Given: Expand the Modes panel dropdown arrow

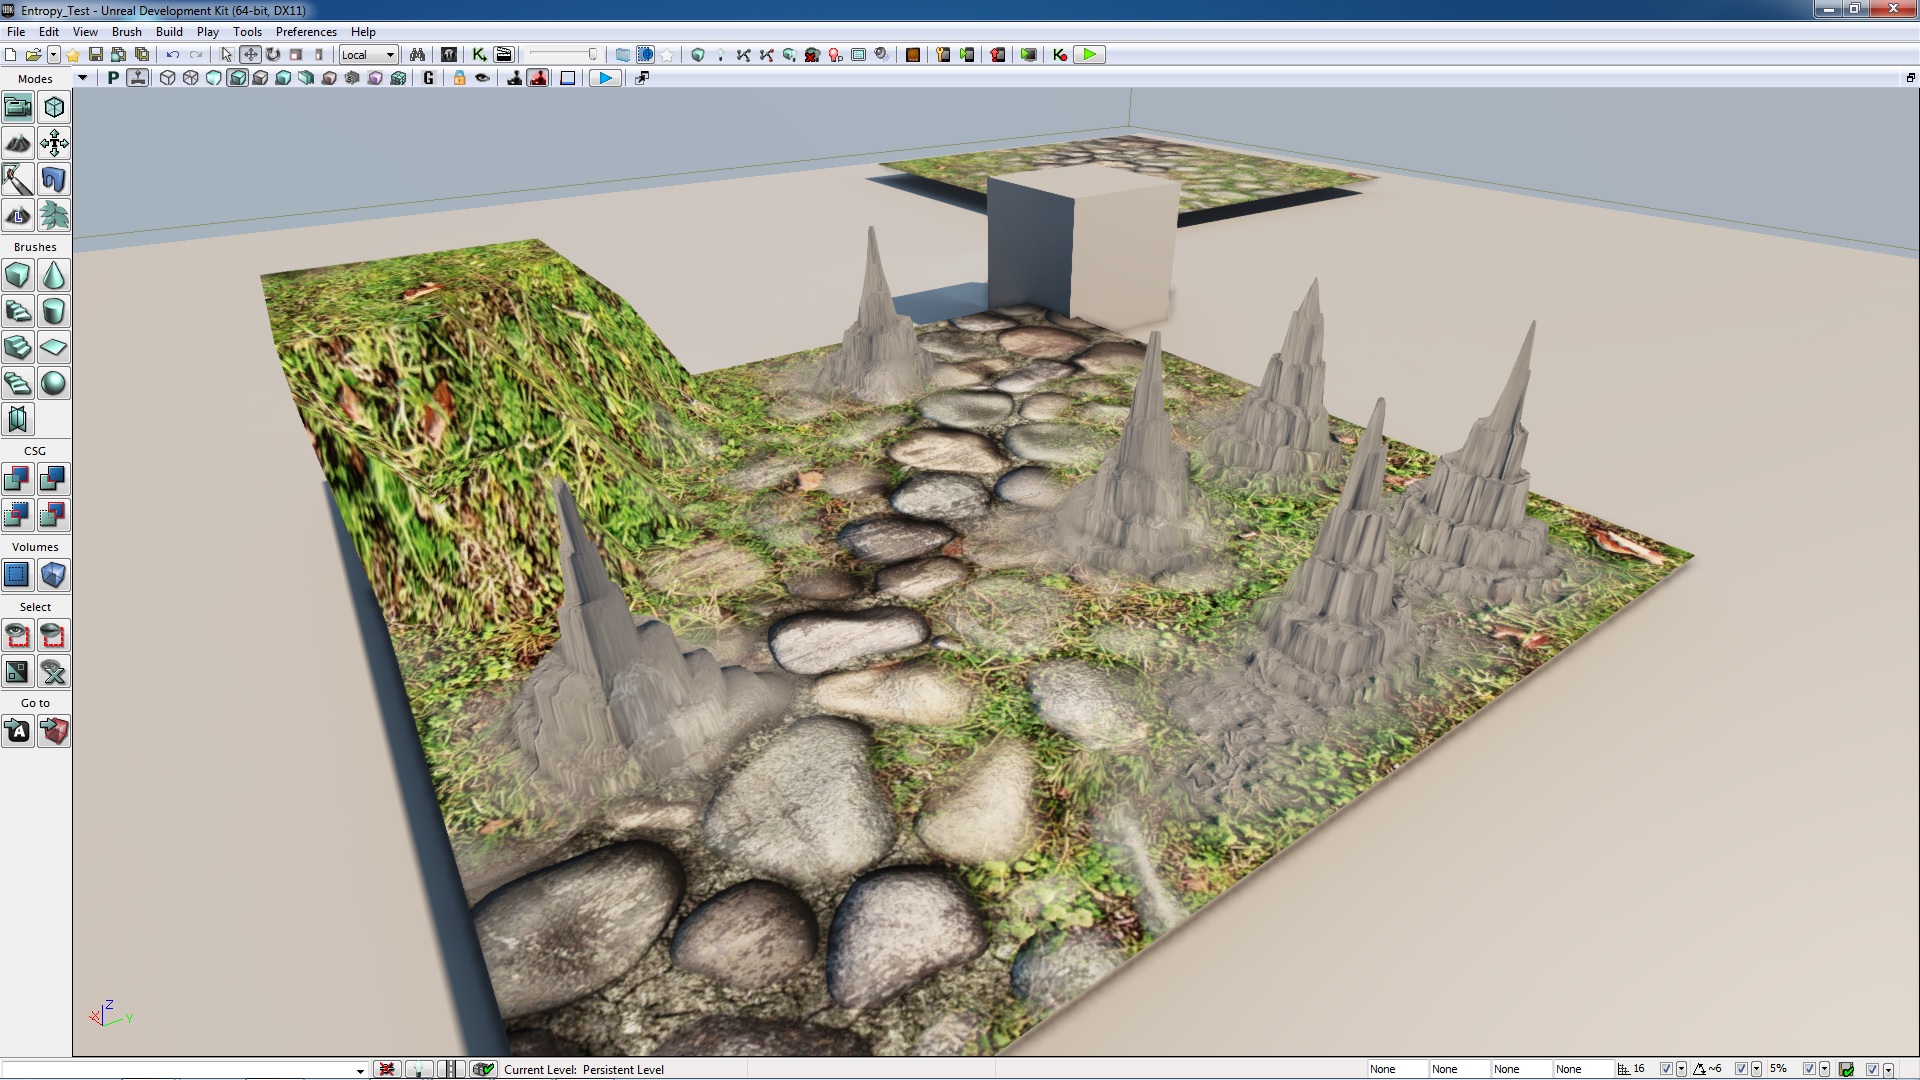Looking at the screenshot, I should (82, 78).
